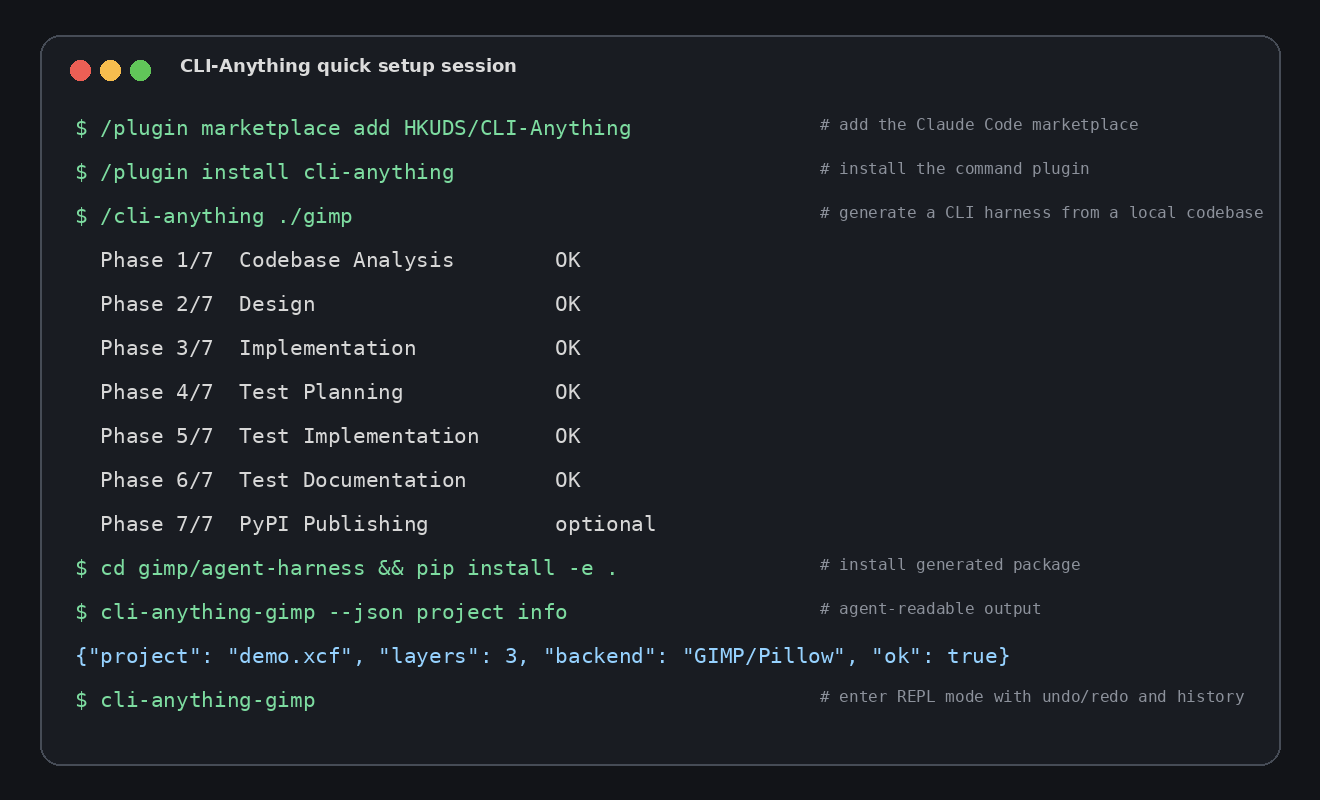Click the 'Phase 7/7 PyPI Publishing' line
Screen dimensions: 1320x800
click(264, 524)
